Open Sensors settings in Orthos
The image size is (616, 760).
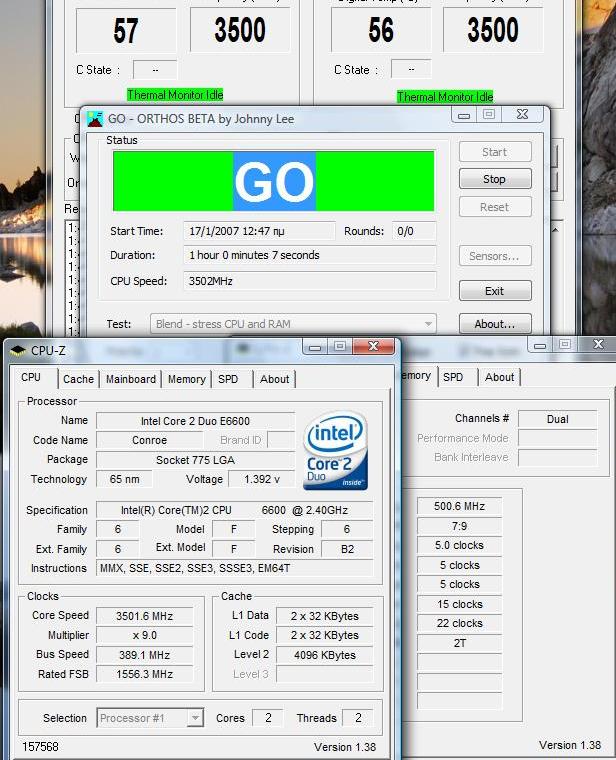495,256
